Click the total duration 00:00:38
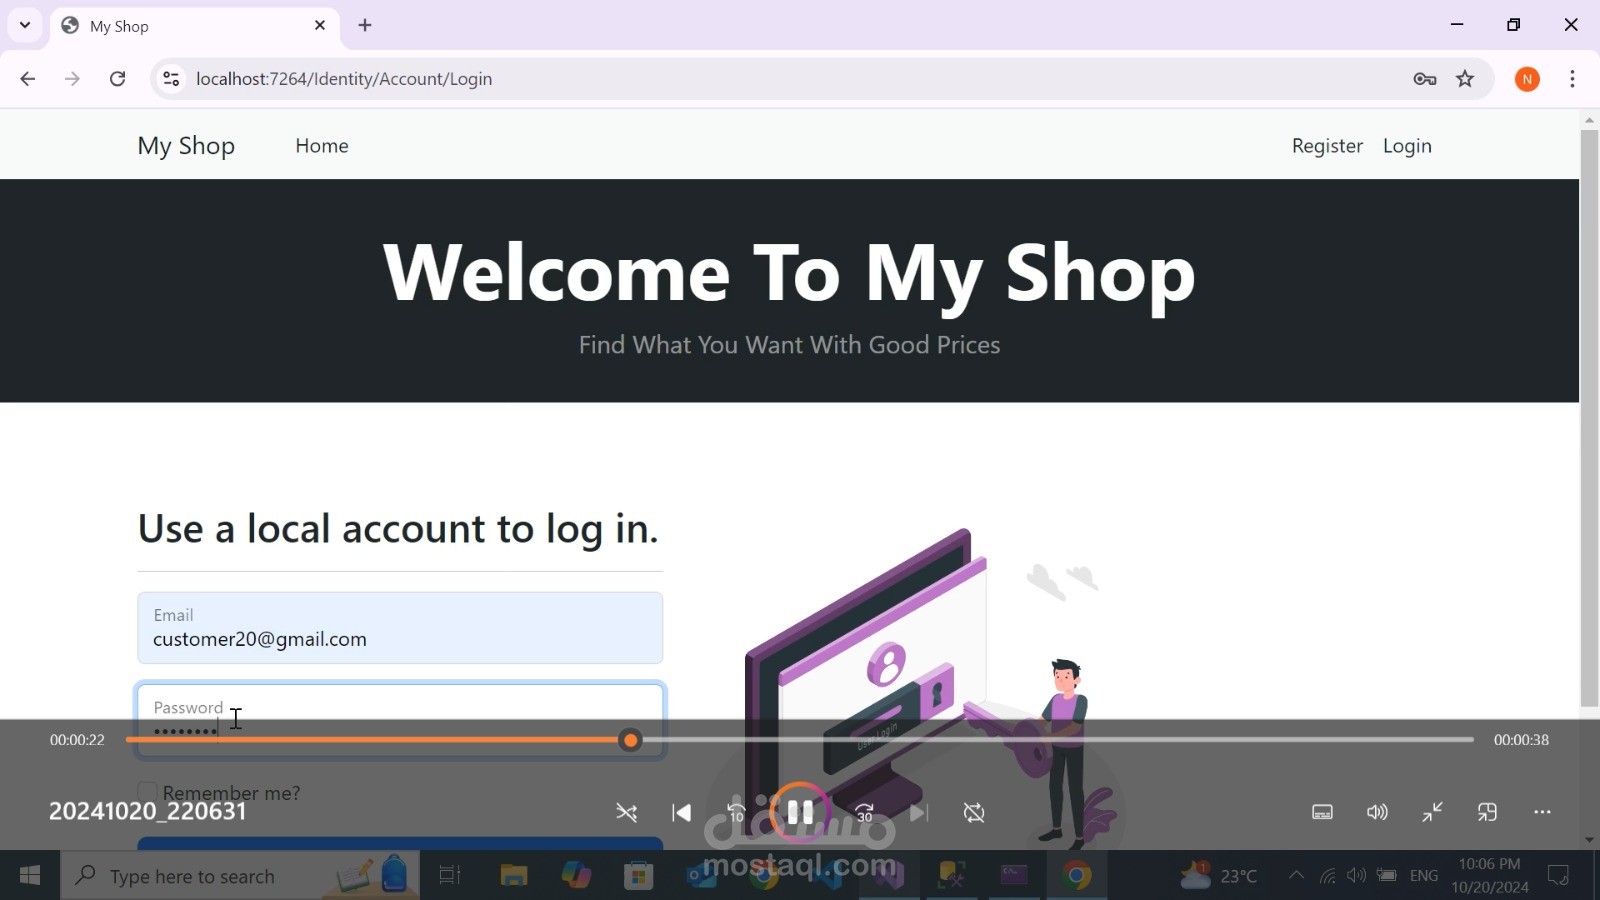 pos(1521,740)
